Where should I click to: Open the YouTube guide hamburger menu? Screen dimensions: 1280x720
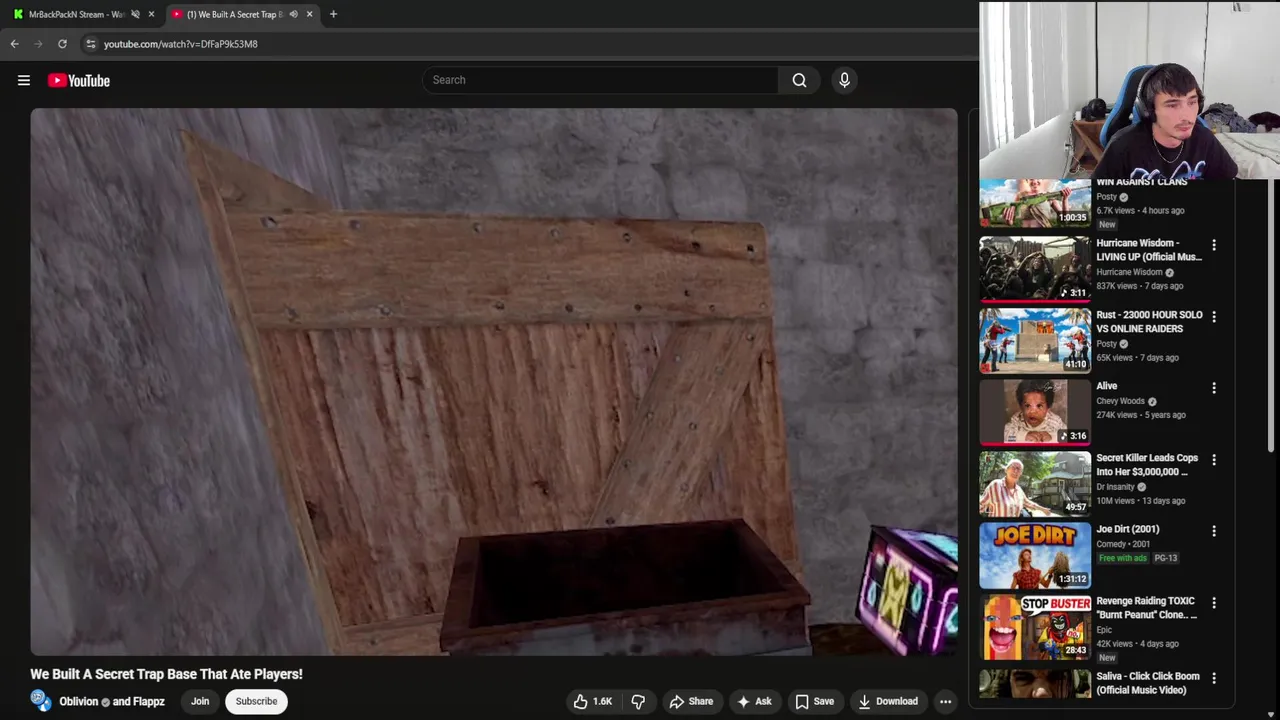[x=24, y=80]
